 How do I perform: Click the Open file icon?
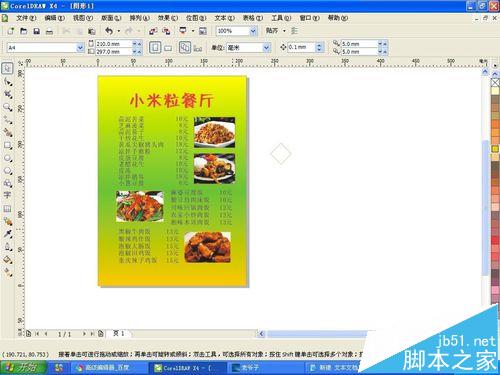(23, 31)
